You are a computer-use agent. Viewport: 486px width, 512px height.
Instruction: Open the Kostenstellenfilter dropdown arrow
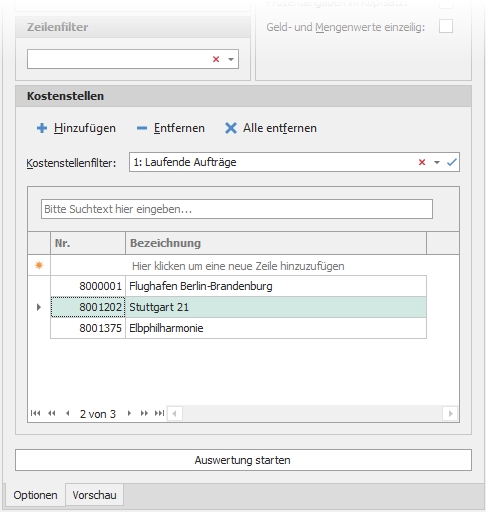click(437, 162)
